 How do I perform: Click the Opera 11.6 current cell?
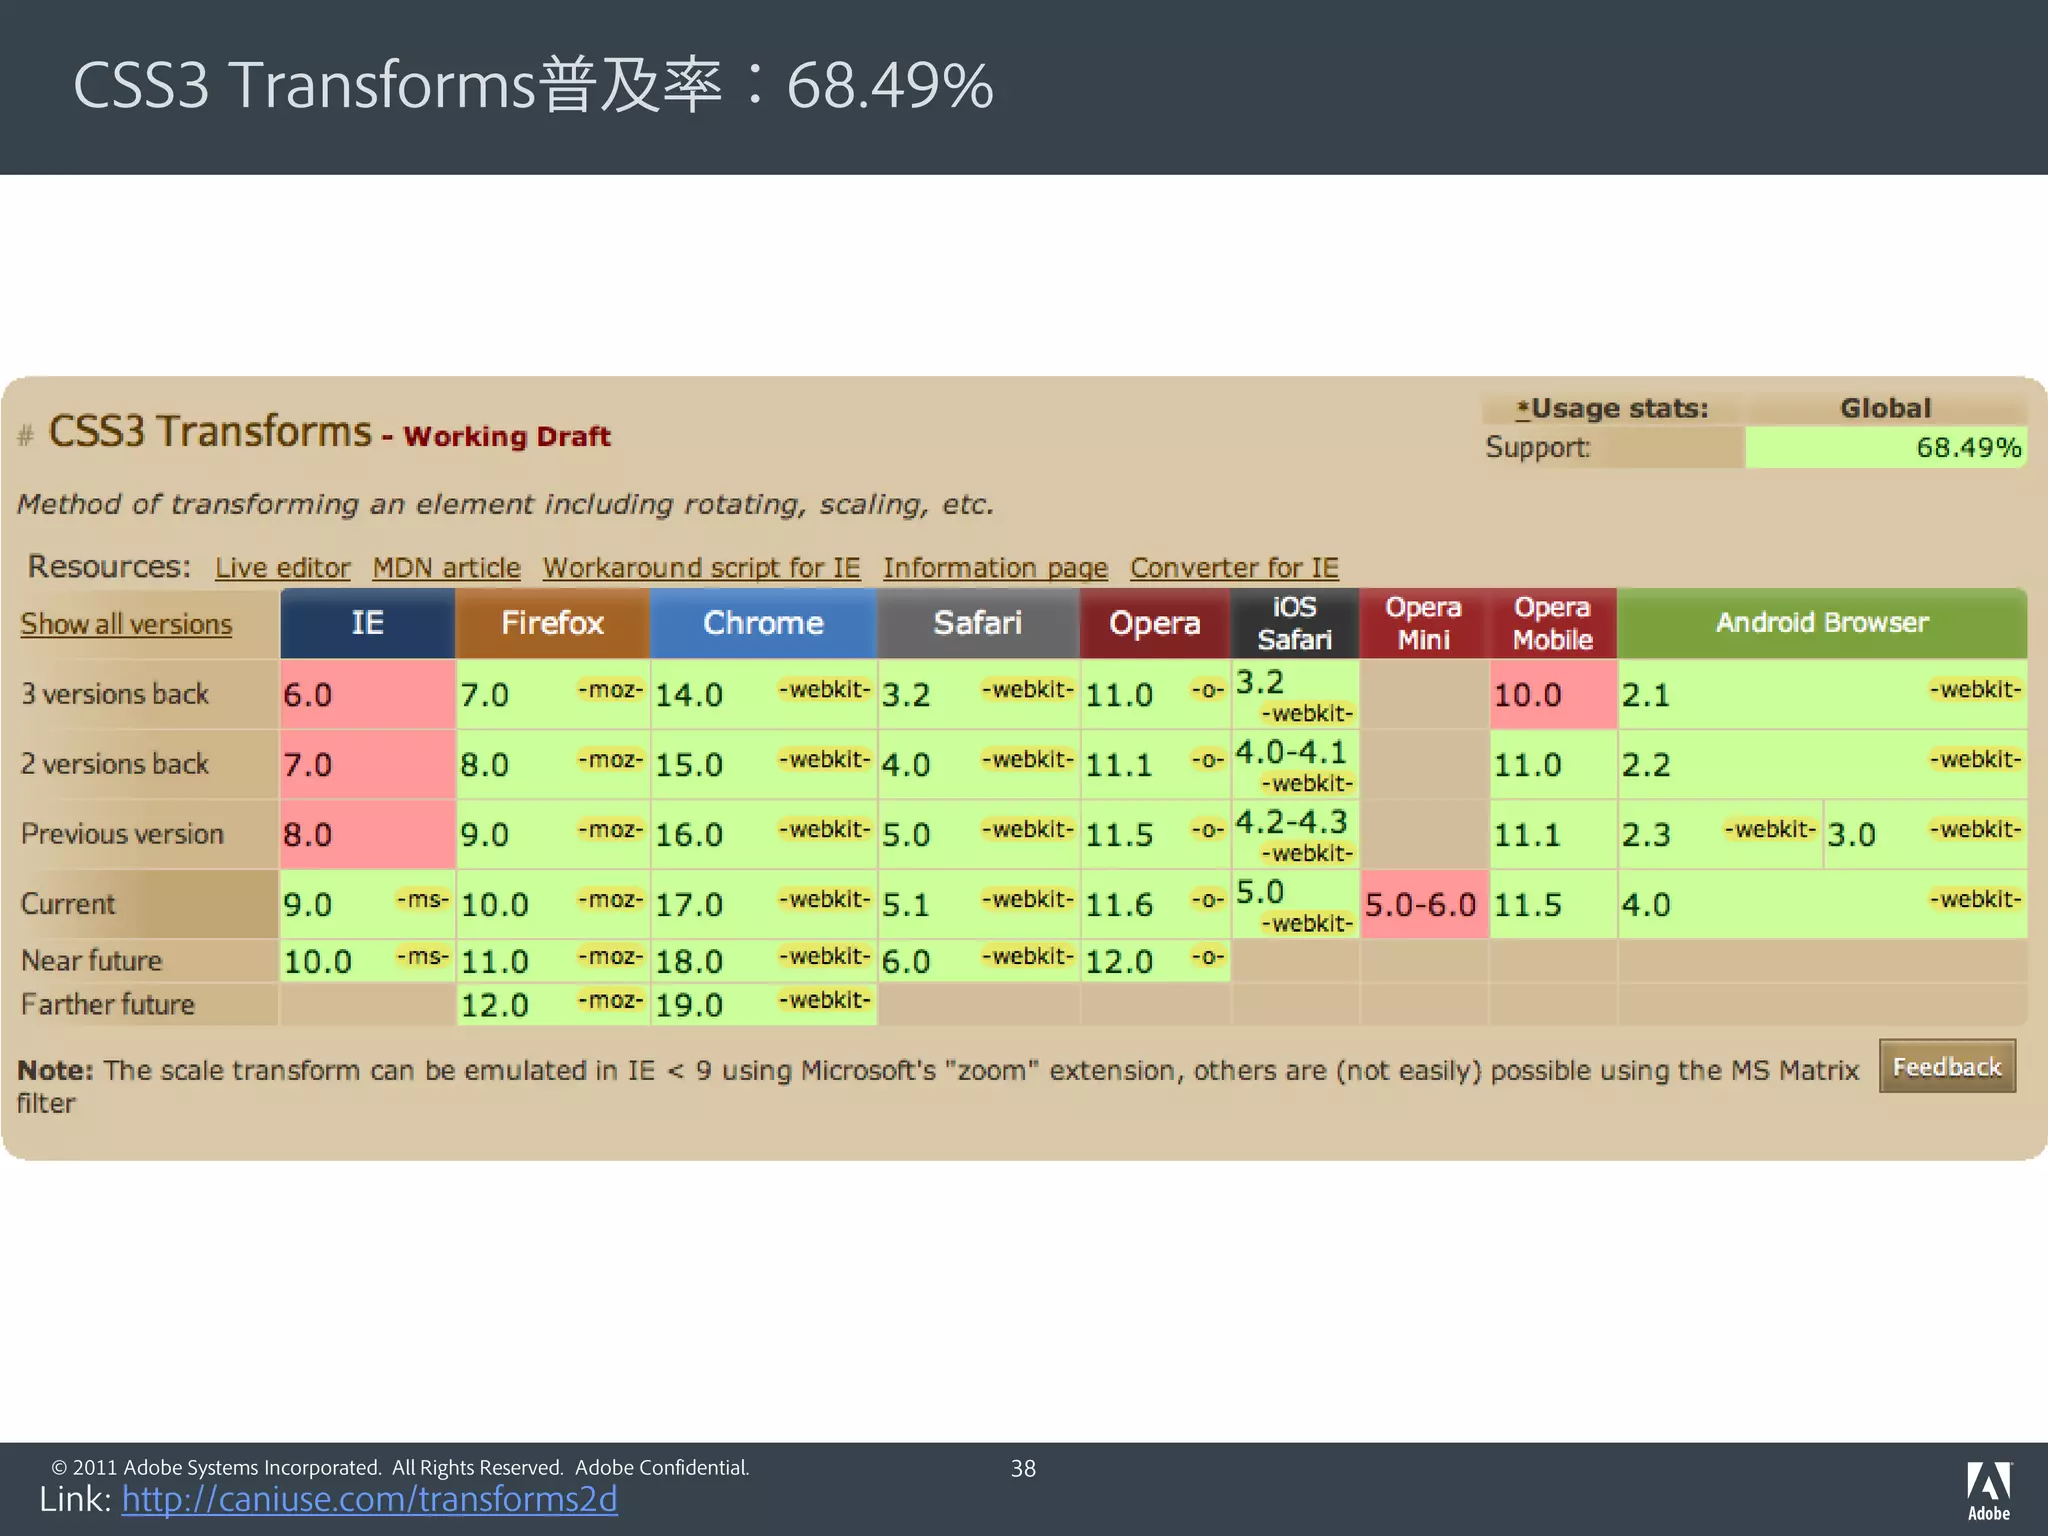click(1155, 904)
